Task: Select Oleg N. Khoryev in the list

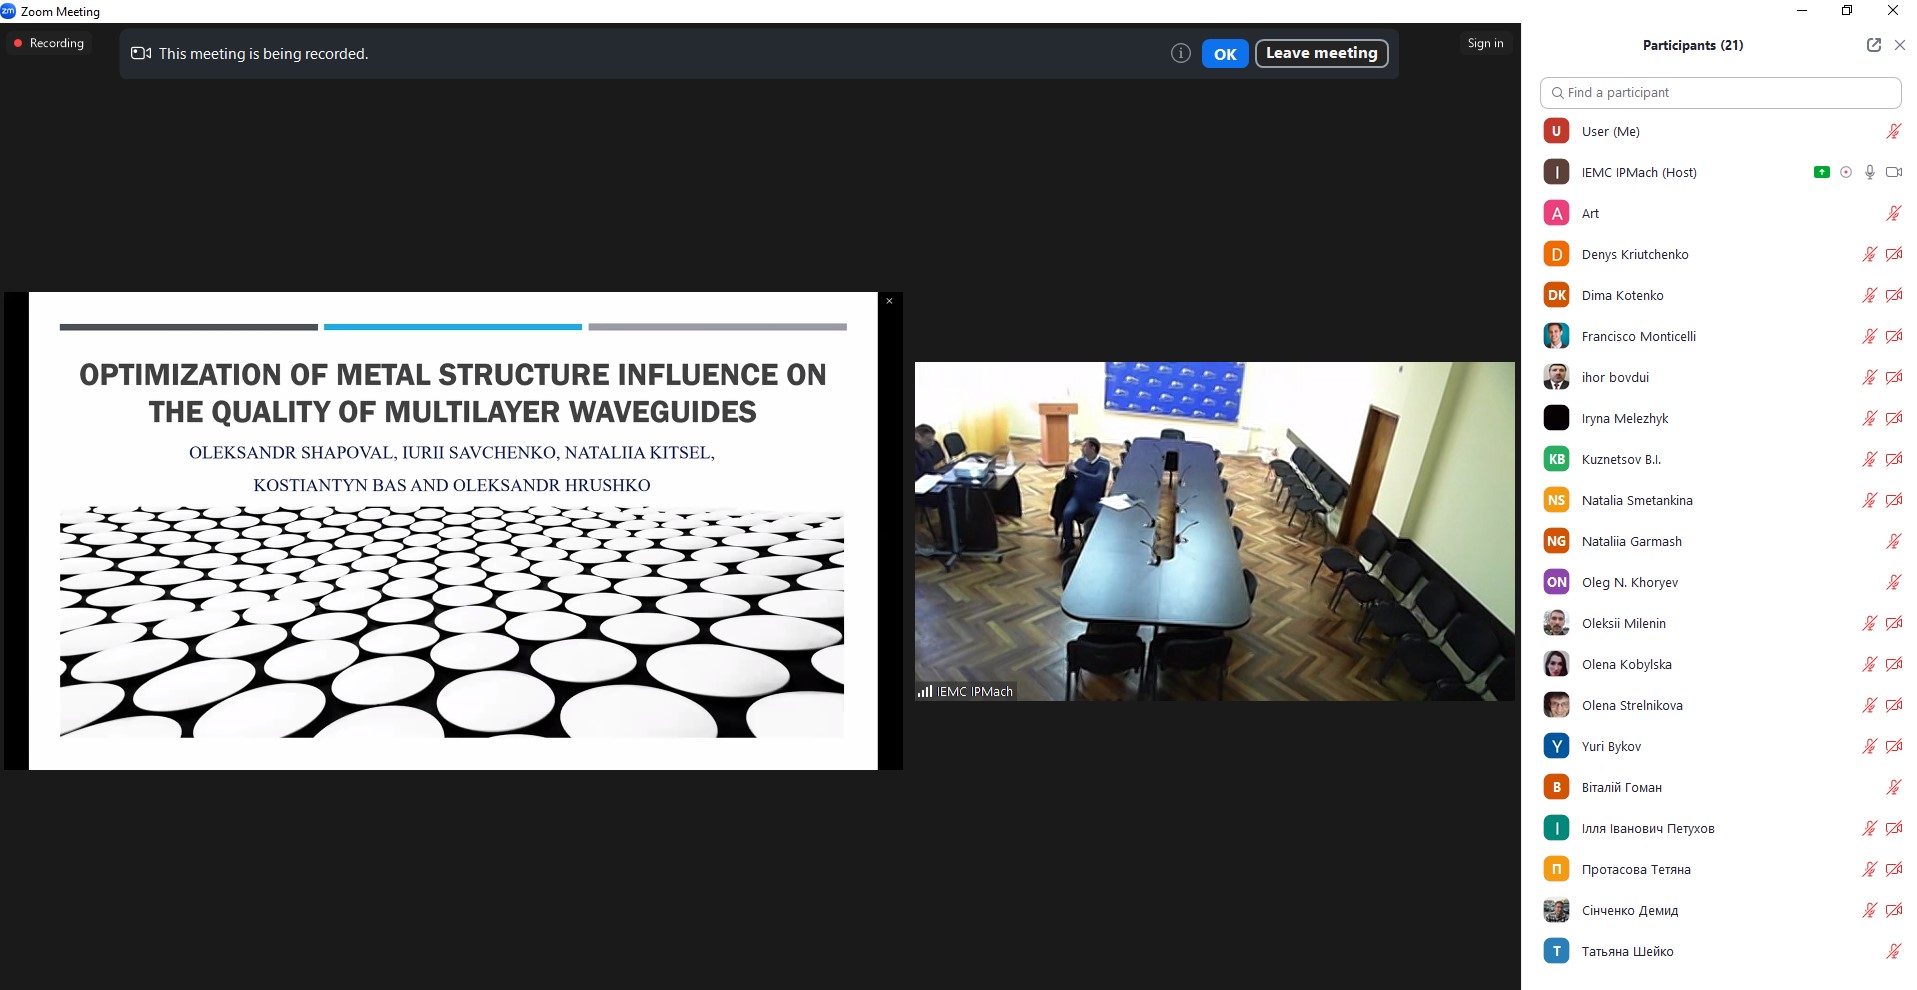Action: click(1629, 582)
